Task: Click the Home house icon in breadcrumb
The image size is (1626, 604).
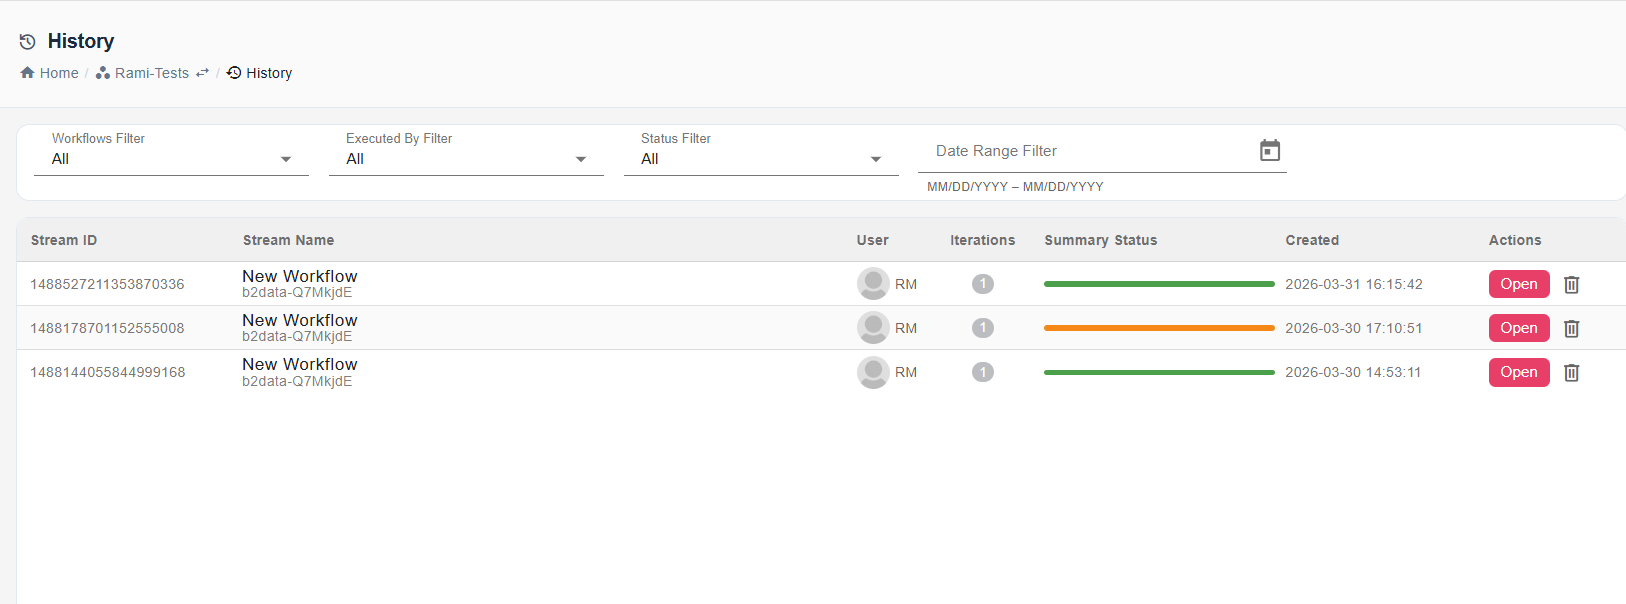Action: 28,73
